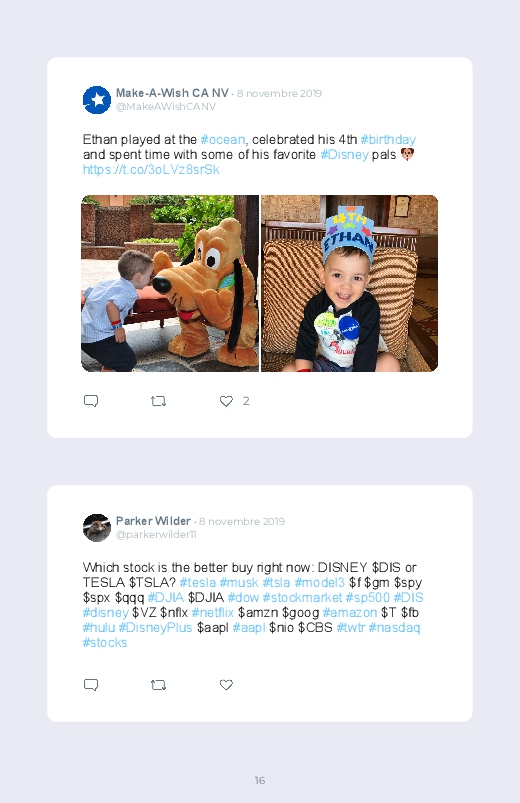Click the #stockmarket hashtag
This screenshot has height=803, width=520.
coord(302,598)
